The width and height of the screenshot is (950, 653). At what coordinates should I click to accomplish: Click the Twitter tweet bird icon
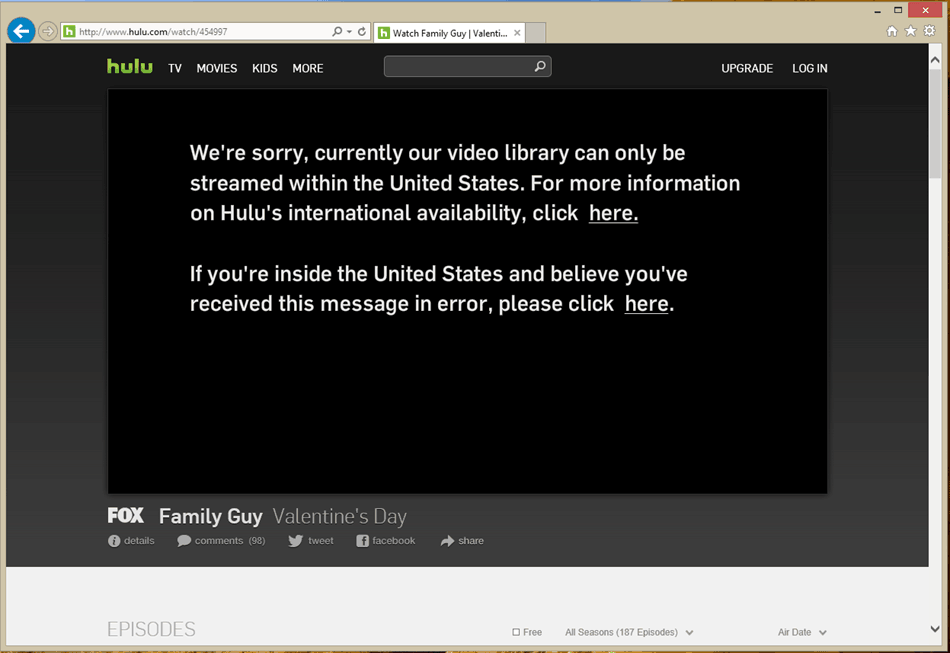pos(296,541)
